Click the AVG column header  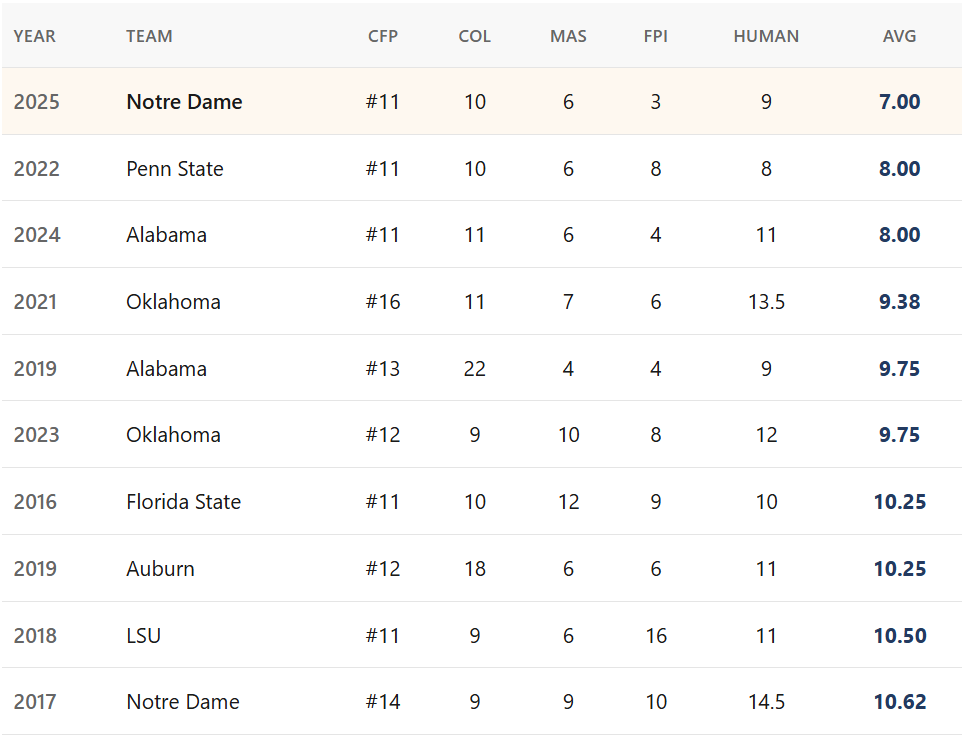(900, 36)
